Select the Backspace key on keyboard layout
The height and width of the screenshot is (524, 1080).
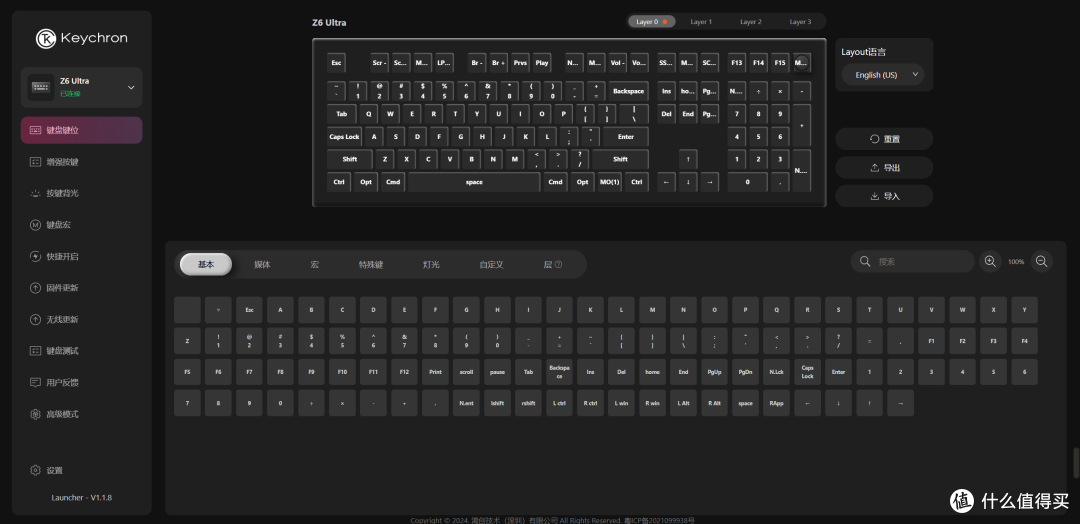click(x=628, y=91)
